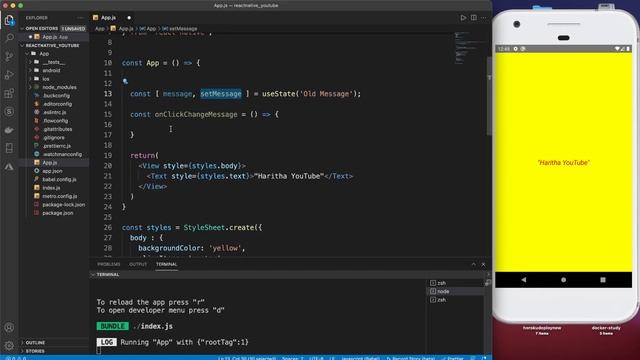Screen dimensions: 640x360
Task: Open the Azure view in activity bar
Action: pos(9,167)
